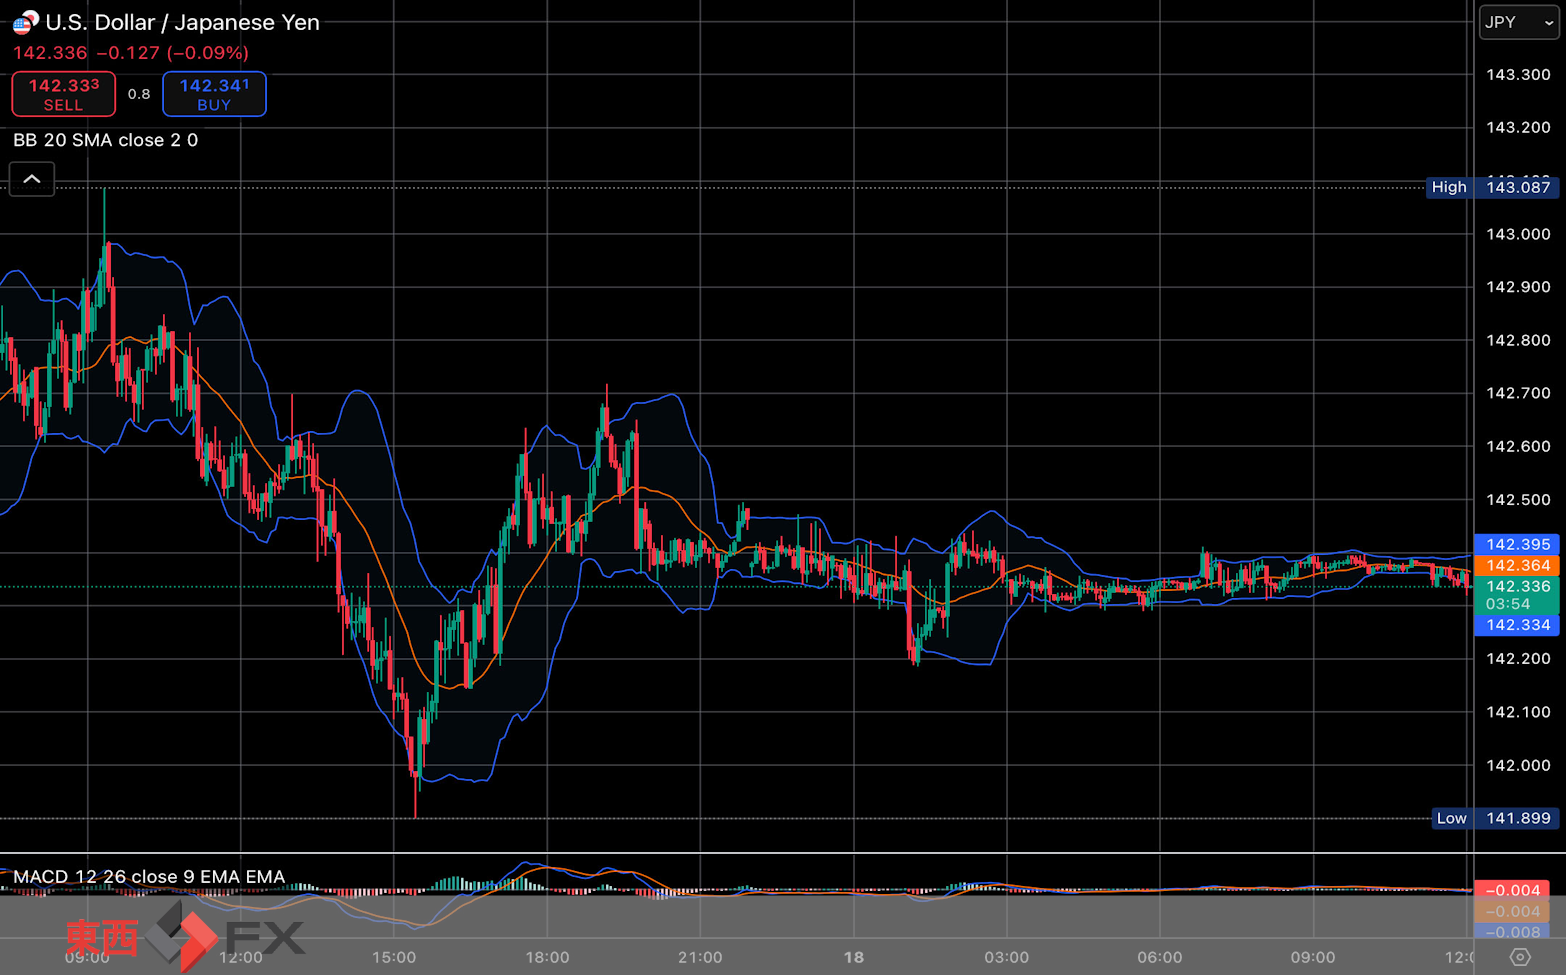Click the blue 142.395 upper band tag
The height and width of the screenshot is (975, 1566).
(x=1517, y=544)
